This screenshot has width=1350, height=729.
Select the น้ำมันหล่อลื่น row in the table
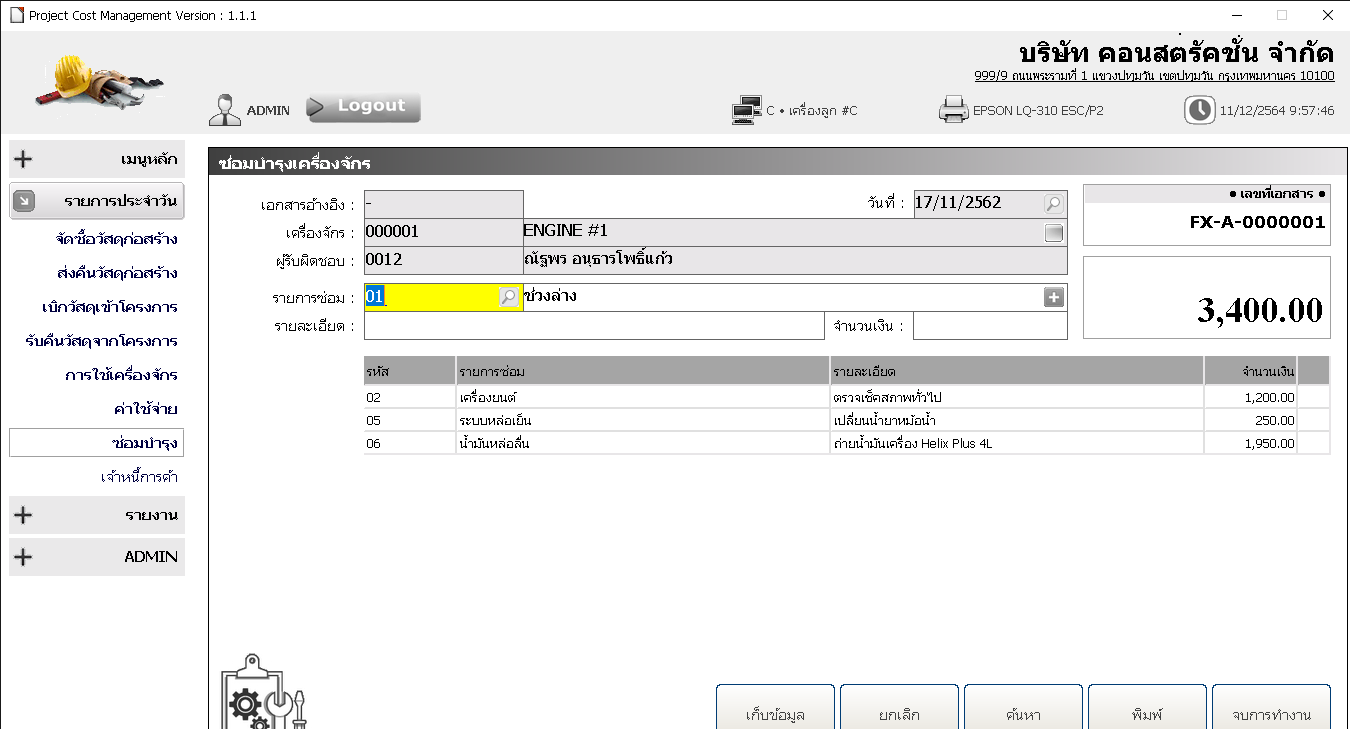(x=640, y=443)
